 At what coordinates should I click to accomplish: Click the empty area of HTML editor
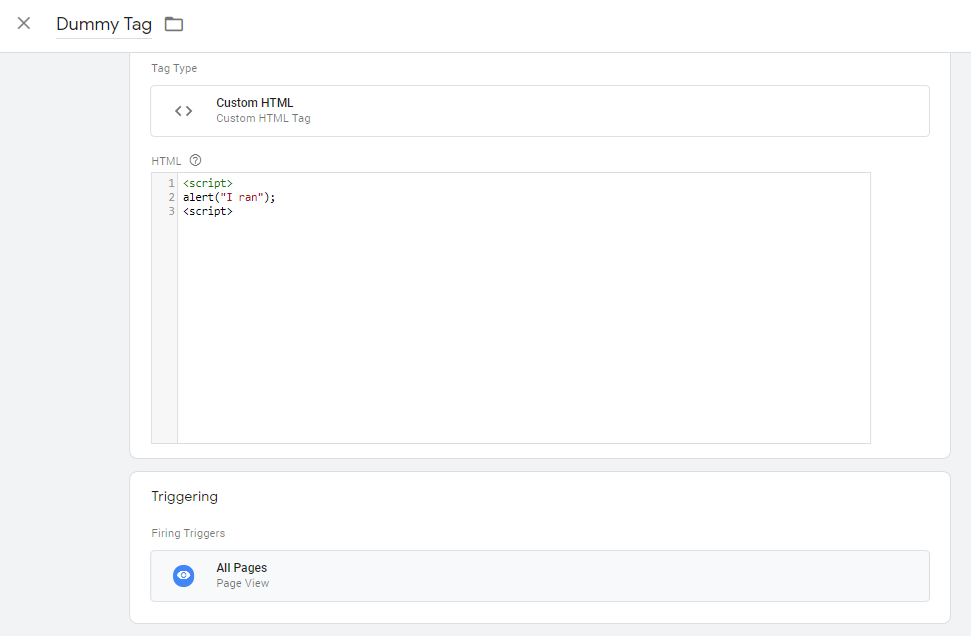[520, 330]
